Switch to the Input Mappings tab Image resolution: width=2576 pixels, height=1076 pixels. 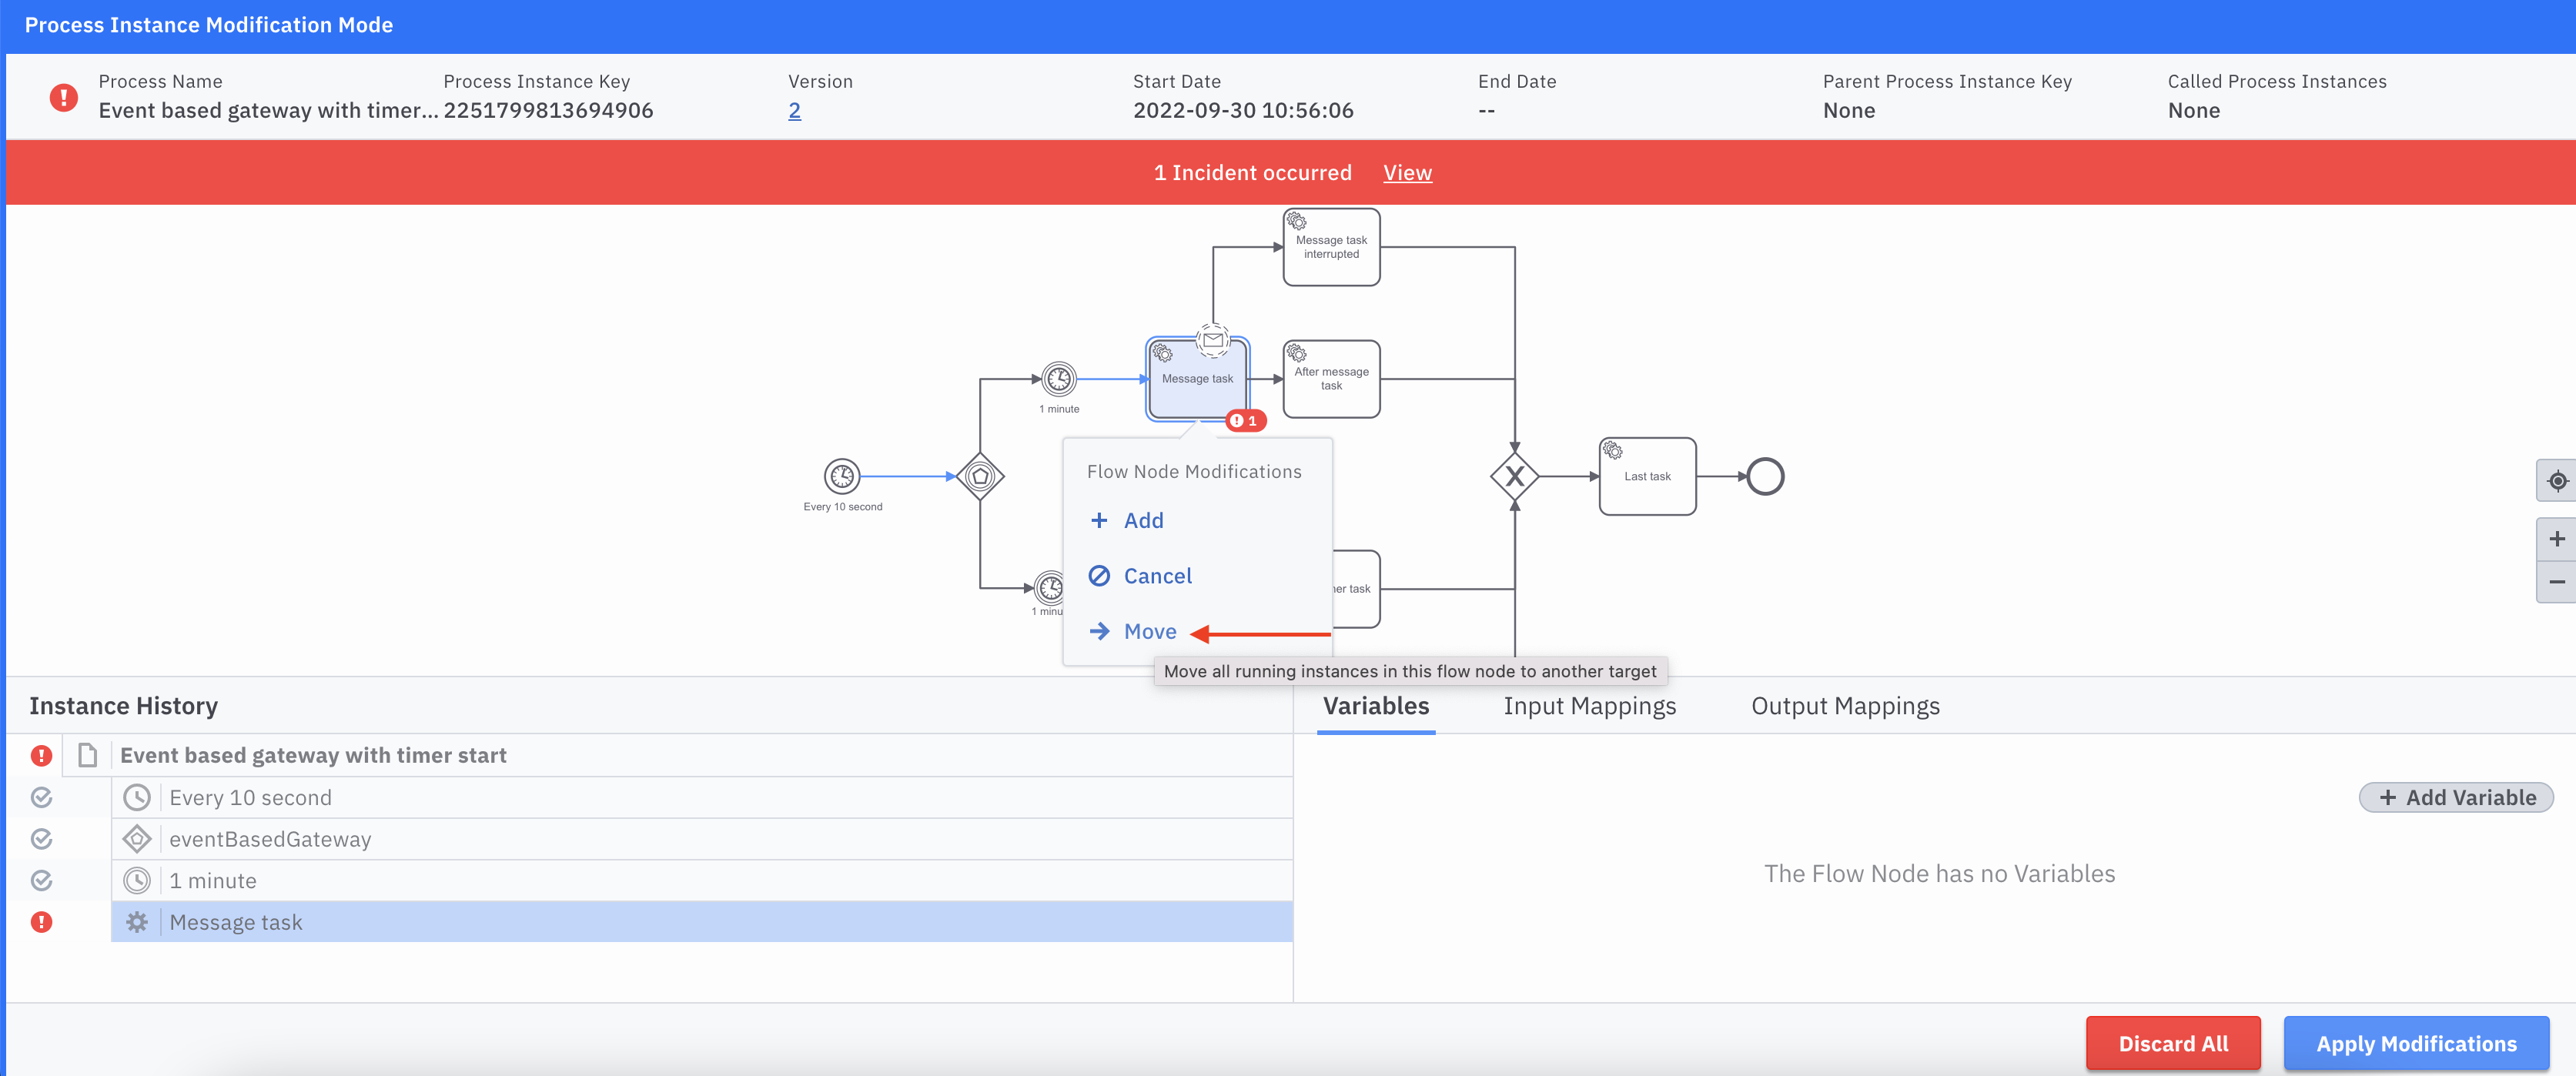click(x=1589, y=706)
